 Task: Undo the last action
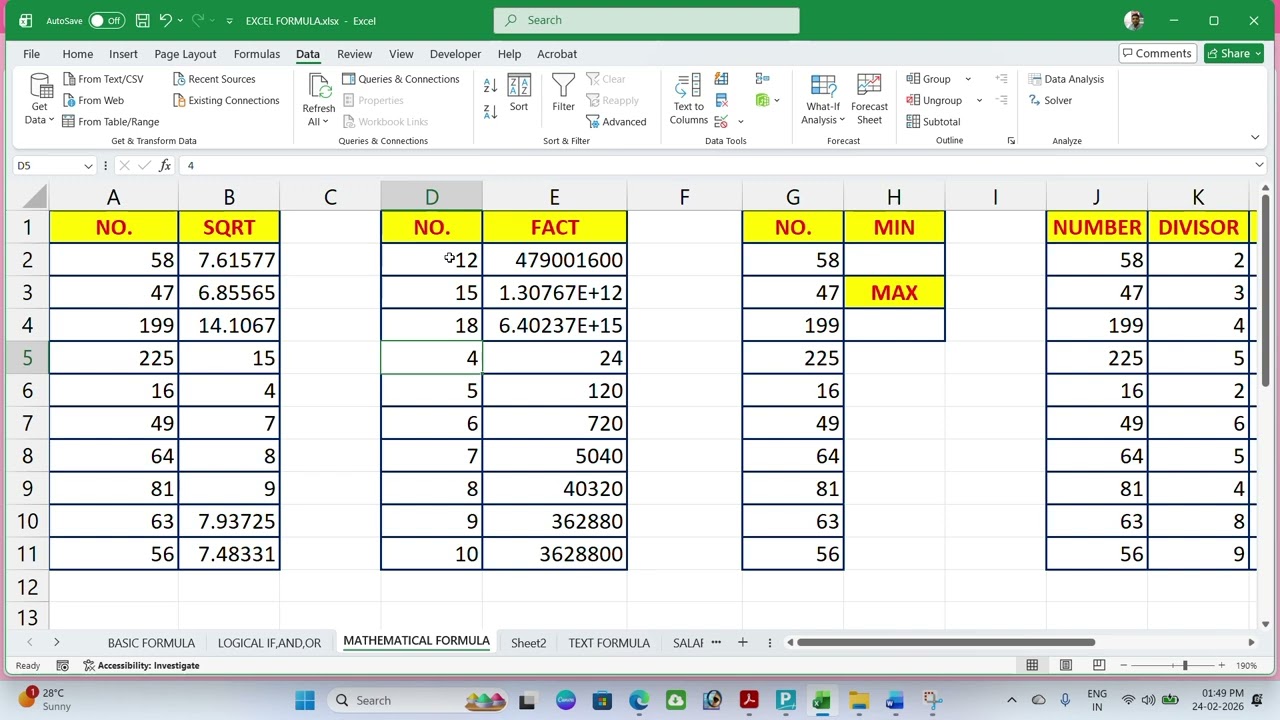pos(166,20)
